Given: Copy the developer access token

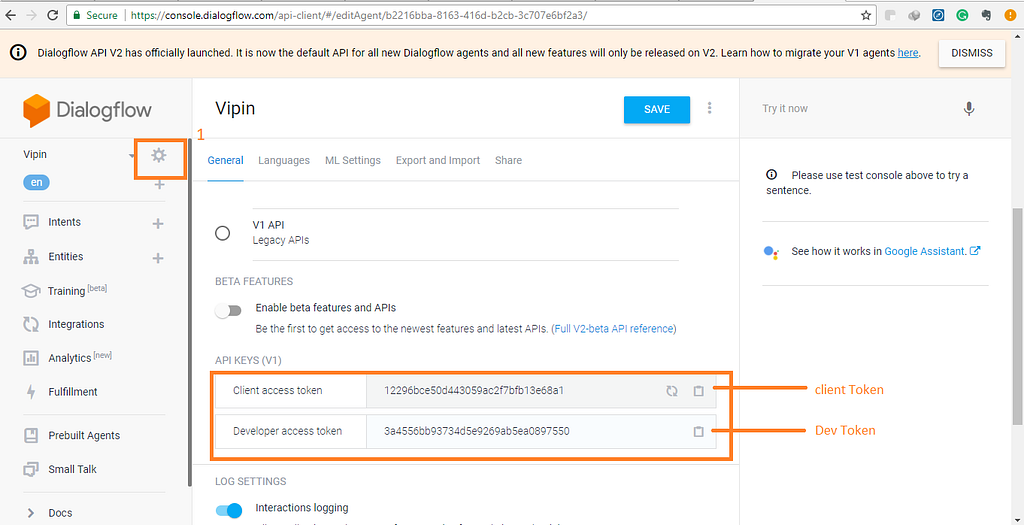Looking at the screenshot, I should point(699,432).
